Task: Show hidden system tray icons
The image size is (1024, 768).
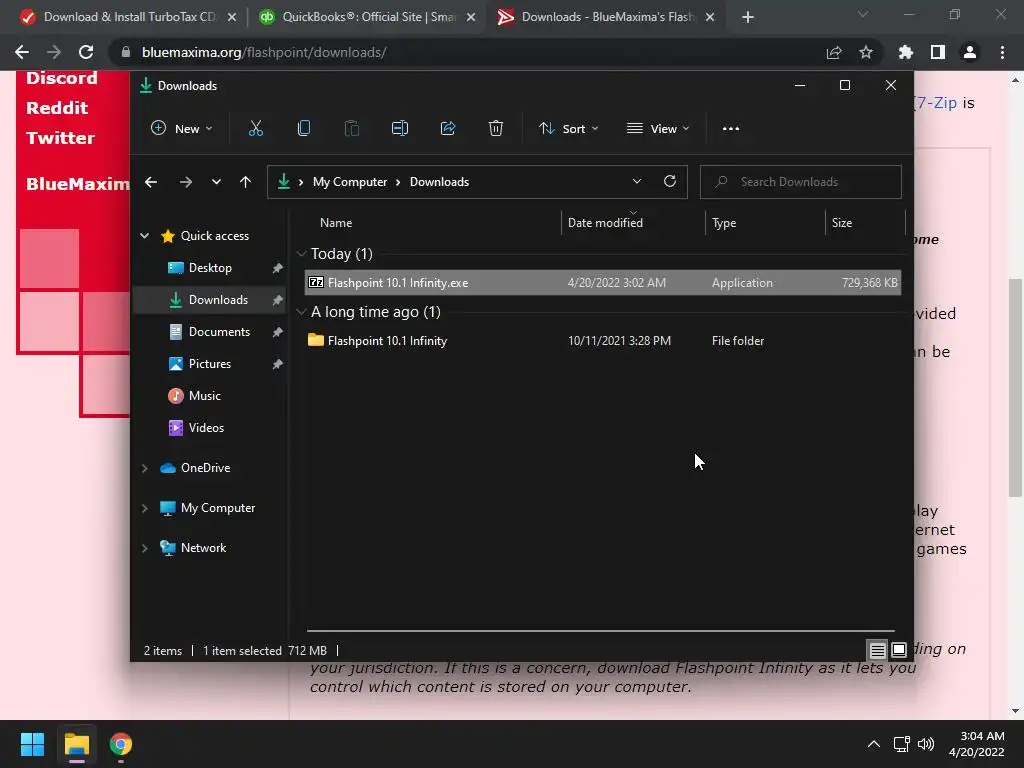Action: point(874,744)
